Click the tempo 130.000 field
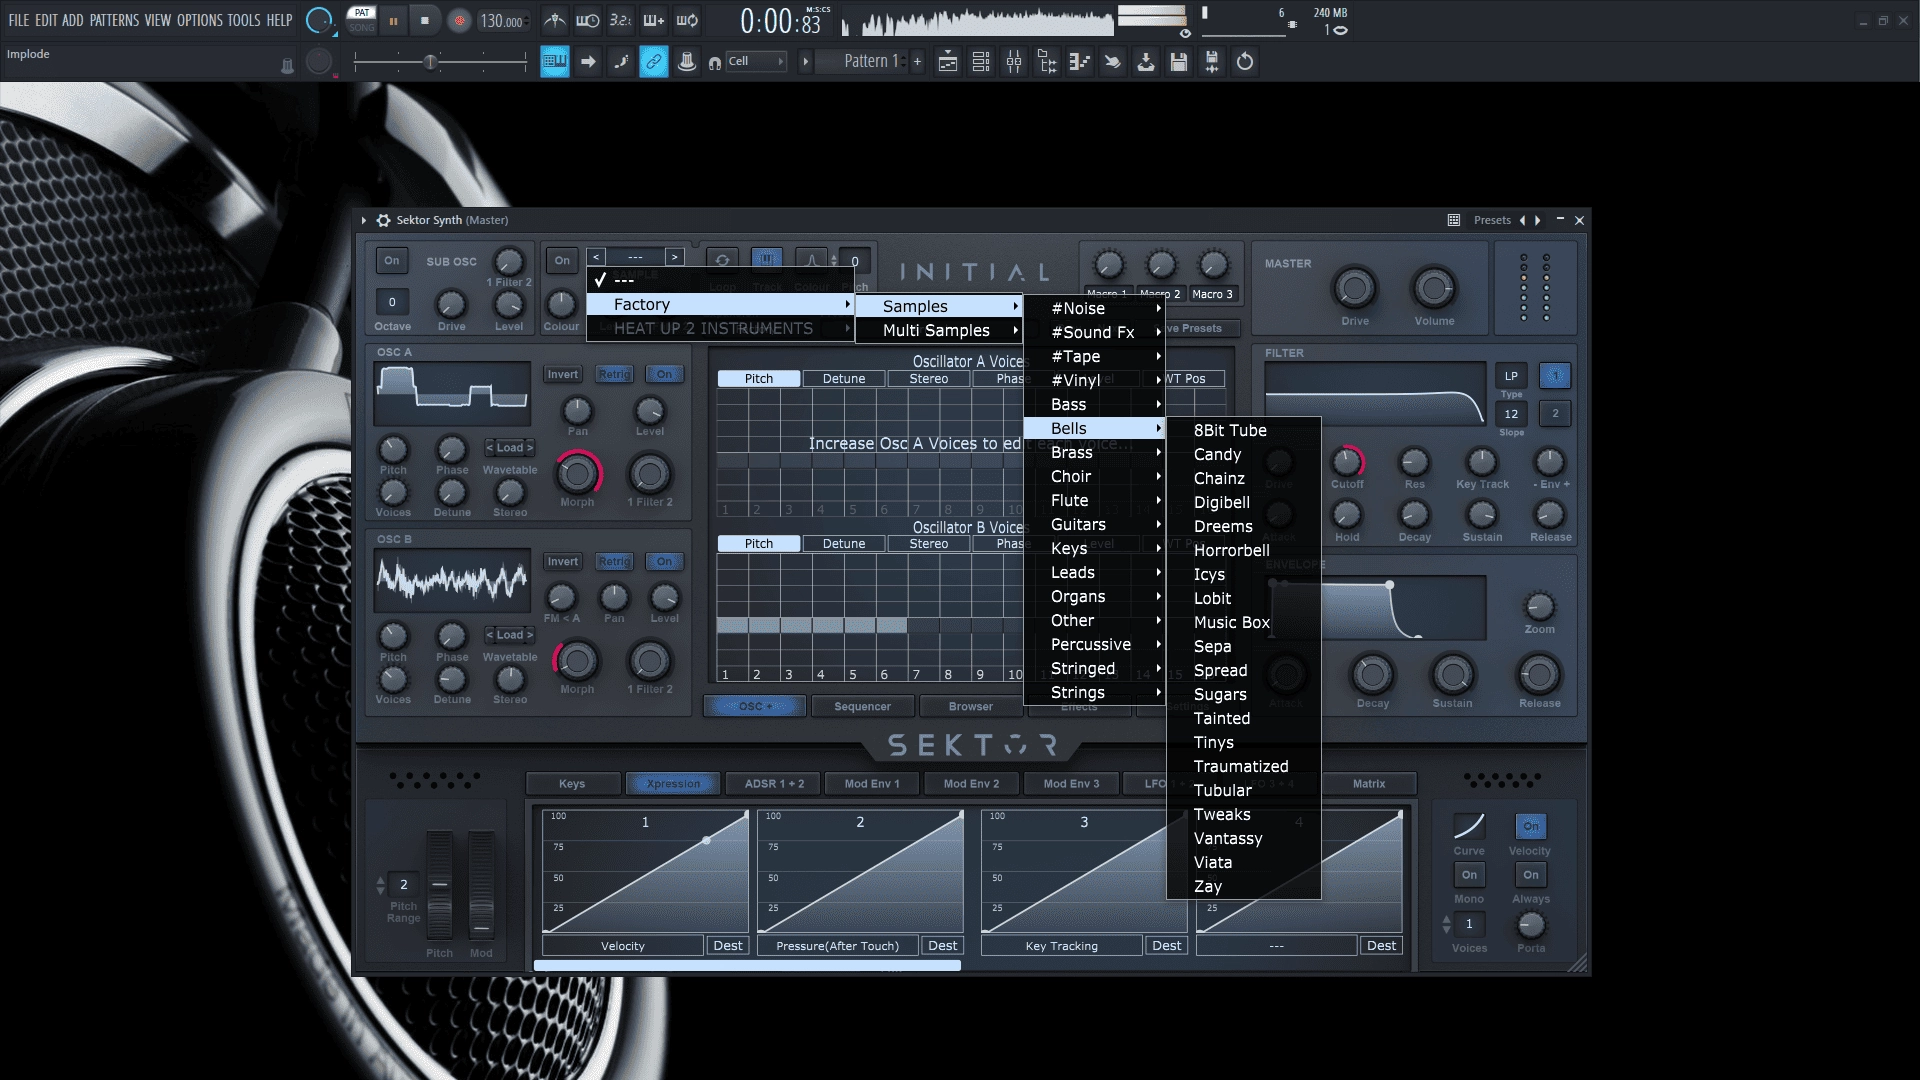Screen dimensions: 1920x1080 502,21
